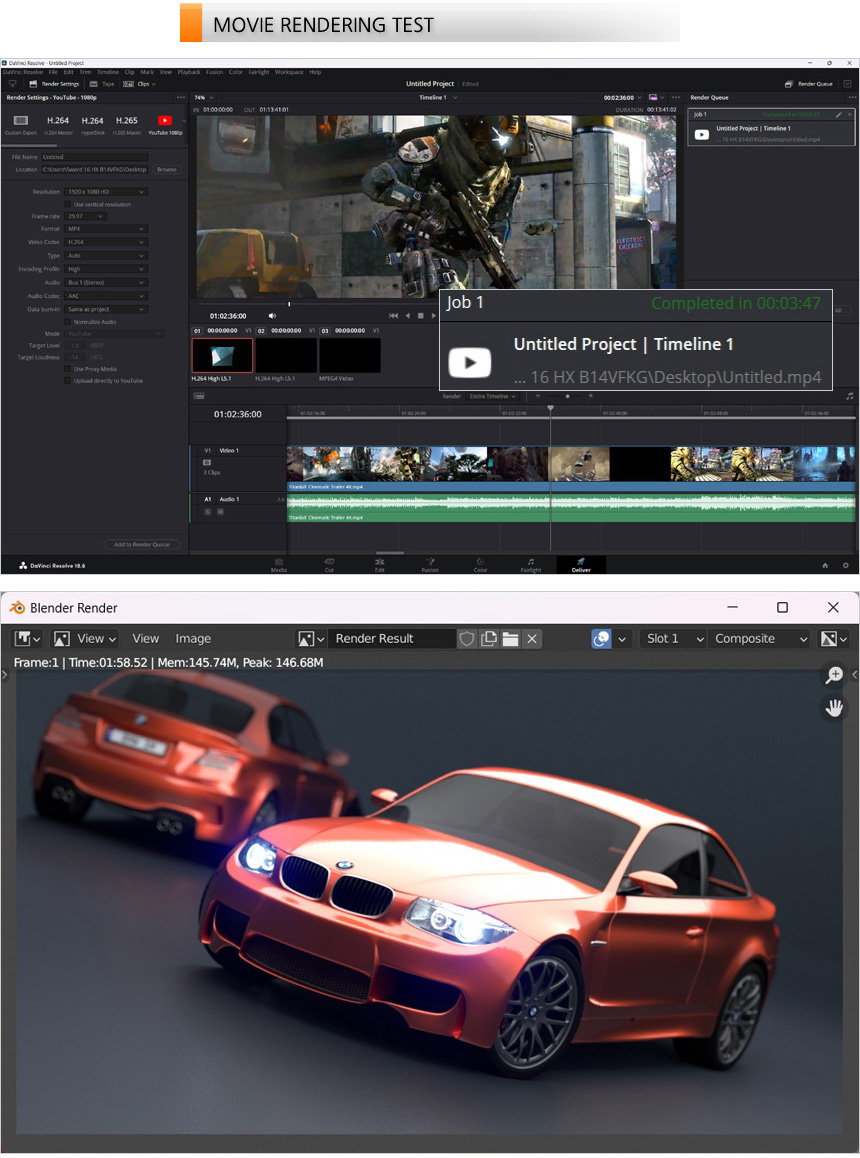Image resolution: width=860 pixels, height=1158 pixels.
Task: Open the Slot 1 dropdown in Blender
Action: [673, 639]
